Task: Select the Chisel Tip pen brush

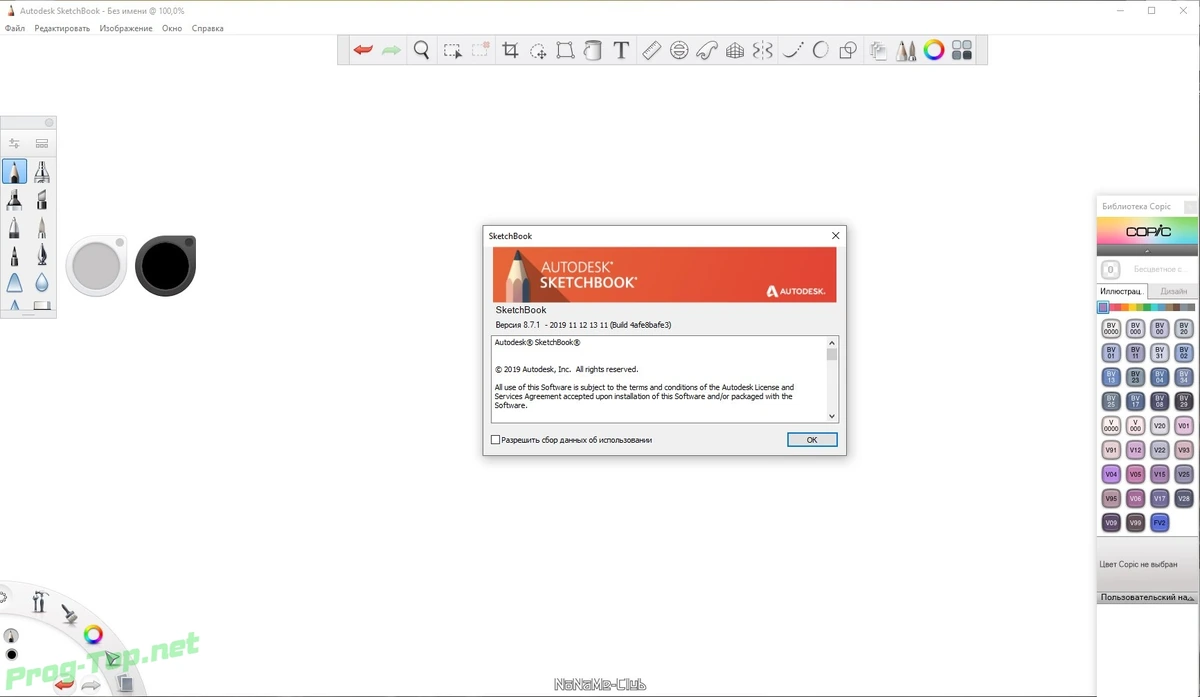Action: click(42, 200)
